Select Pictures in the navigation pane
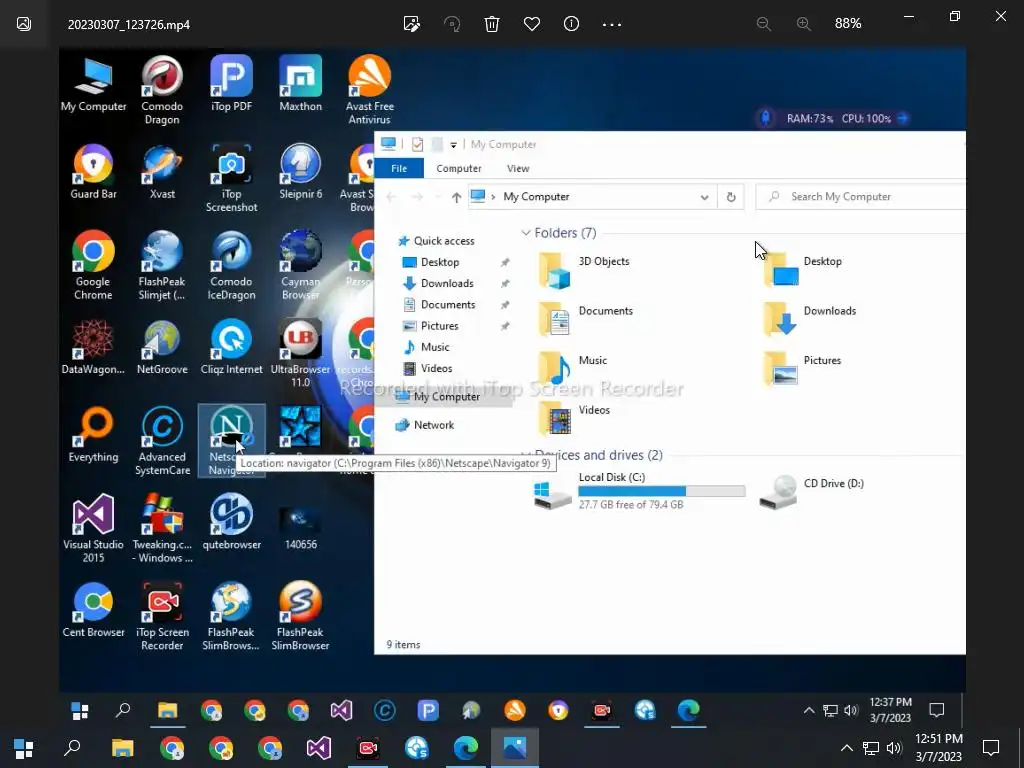Screen dimensions: 1024x768 pos(439,326)
